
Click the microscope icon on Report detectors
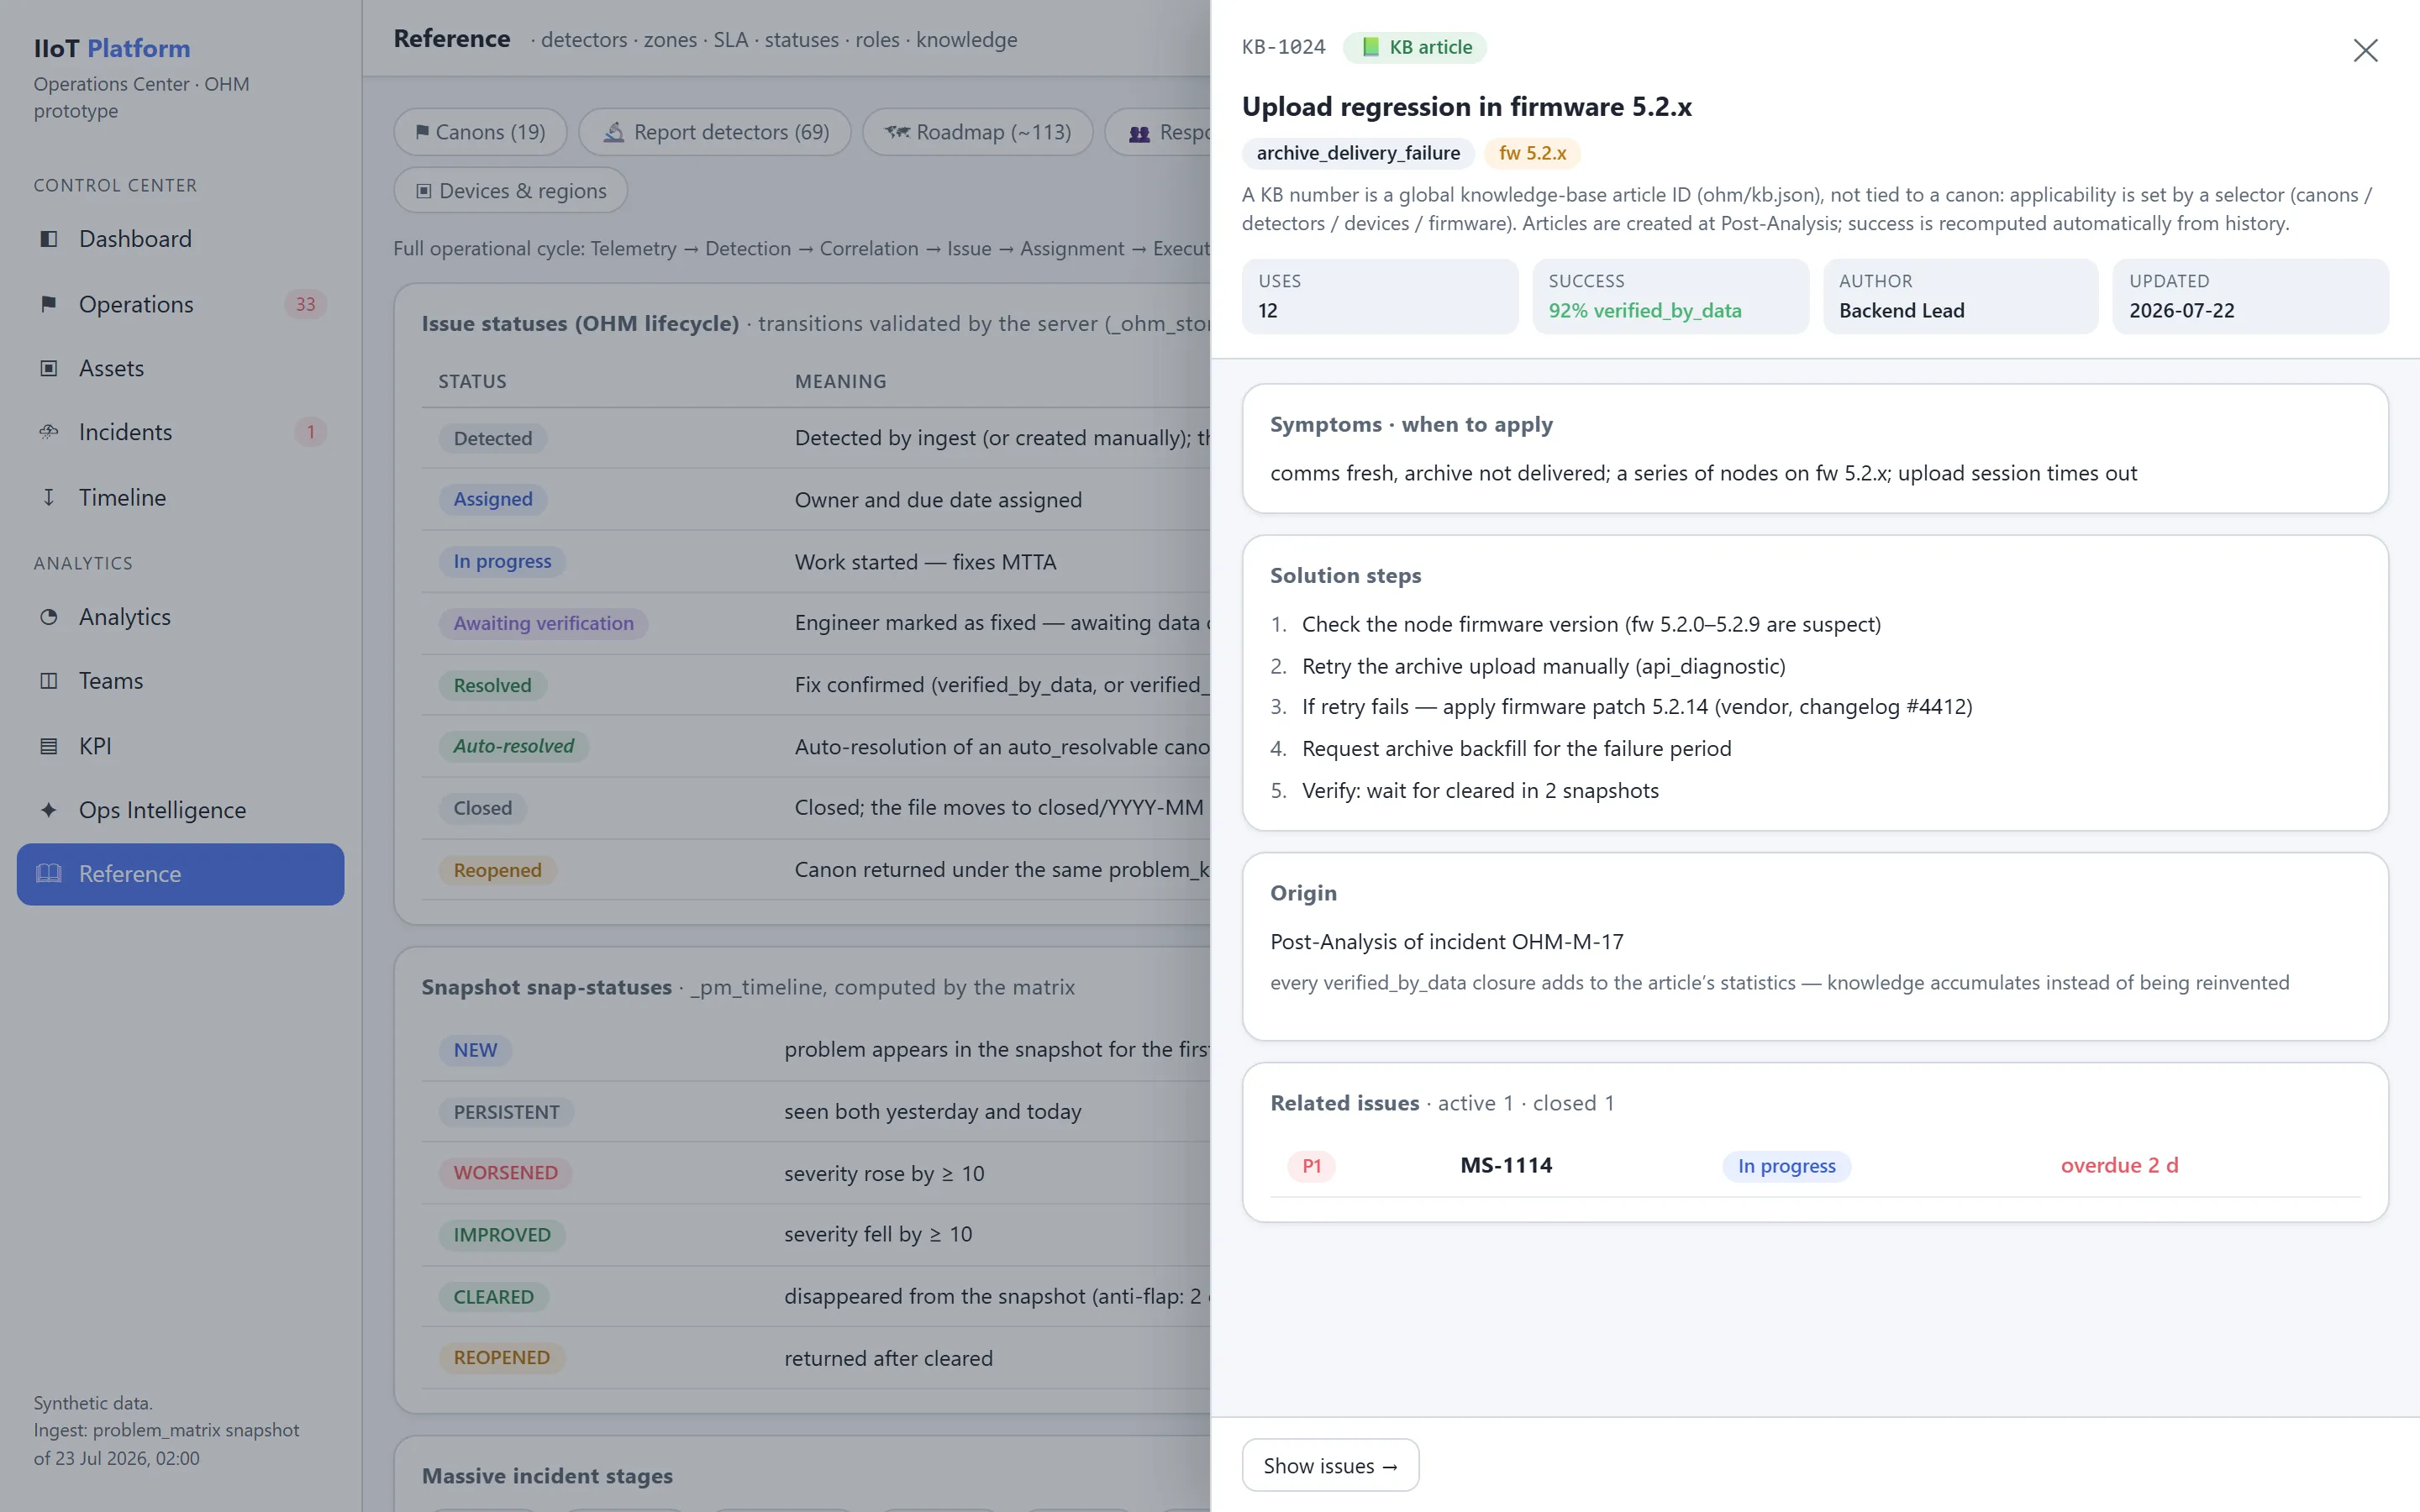(x=614, y=132)
